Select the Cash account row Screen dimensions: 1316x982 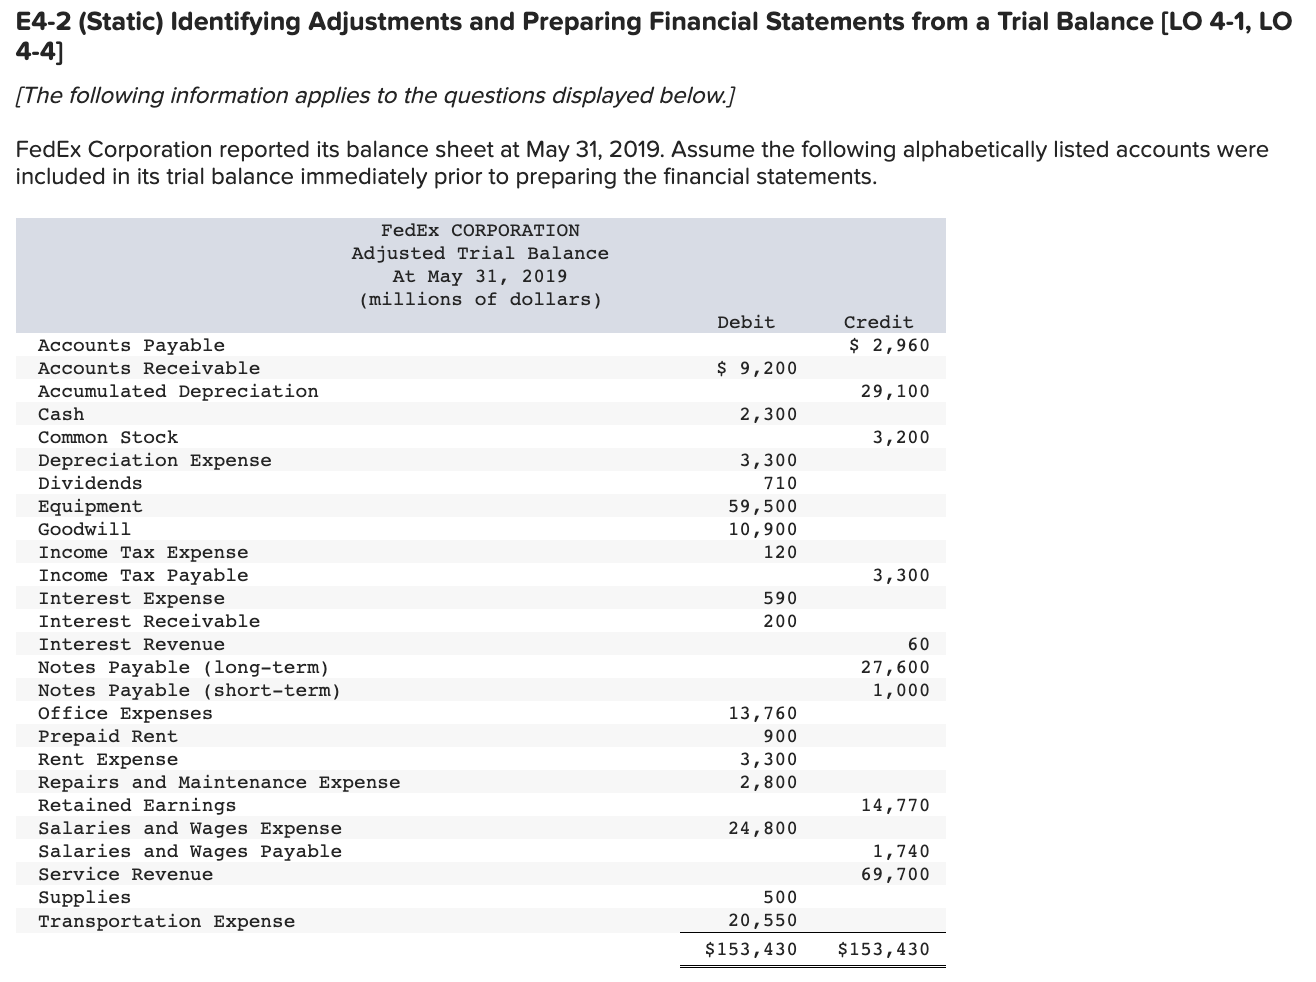point(60,414)
